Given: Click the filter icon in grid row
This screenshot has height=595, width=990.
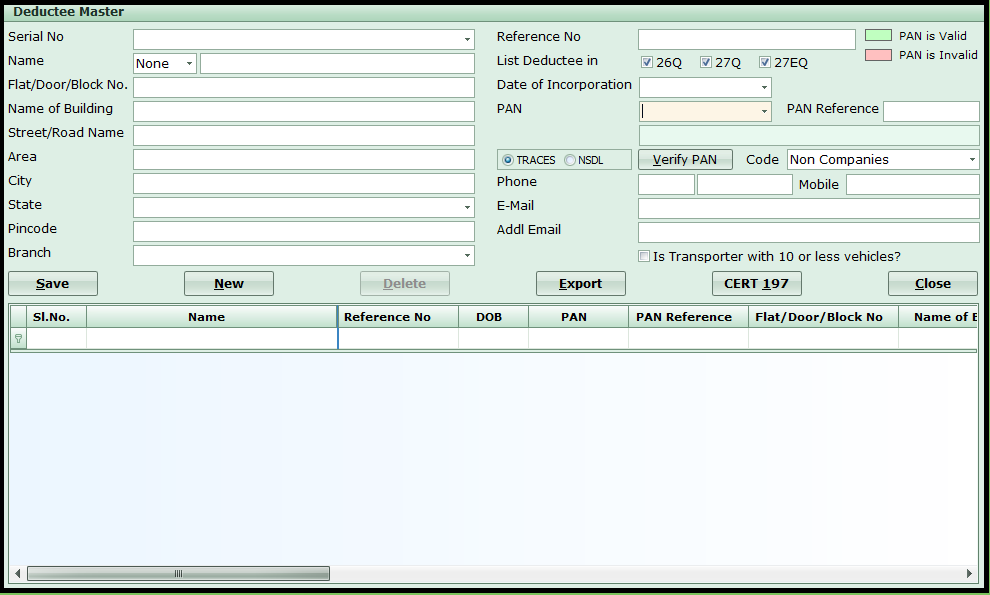Looking at the screenshot, I should [x=18, y=339].
